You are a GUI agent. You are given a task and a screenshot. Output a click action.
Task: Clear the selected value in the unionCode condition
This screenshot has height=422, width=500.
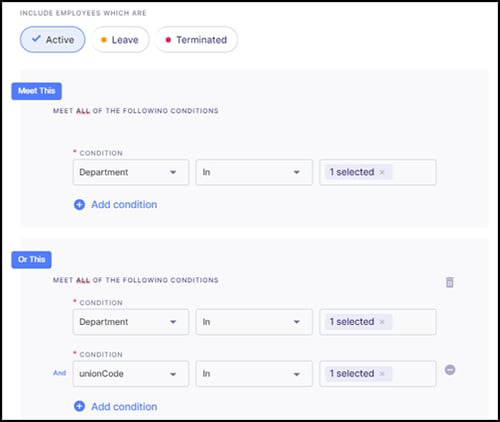point(382,374)
